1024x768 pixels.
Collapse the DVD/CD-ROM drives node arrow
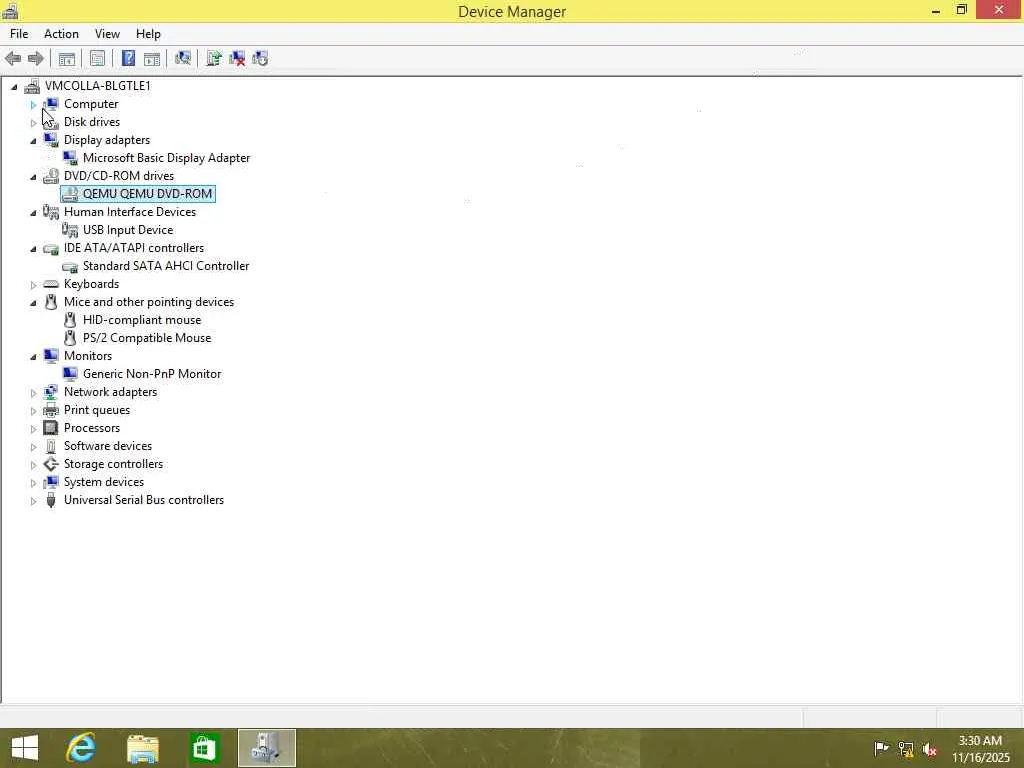point(33,176)
